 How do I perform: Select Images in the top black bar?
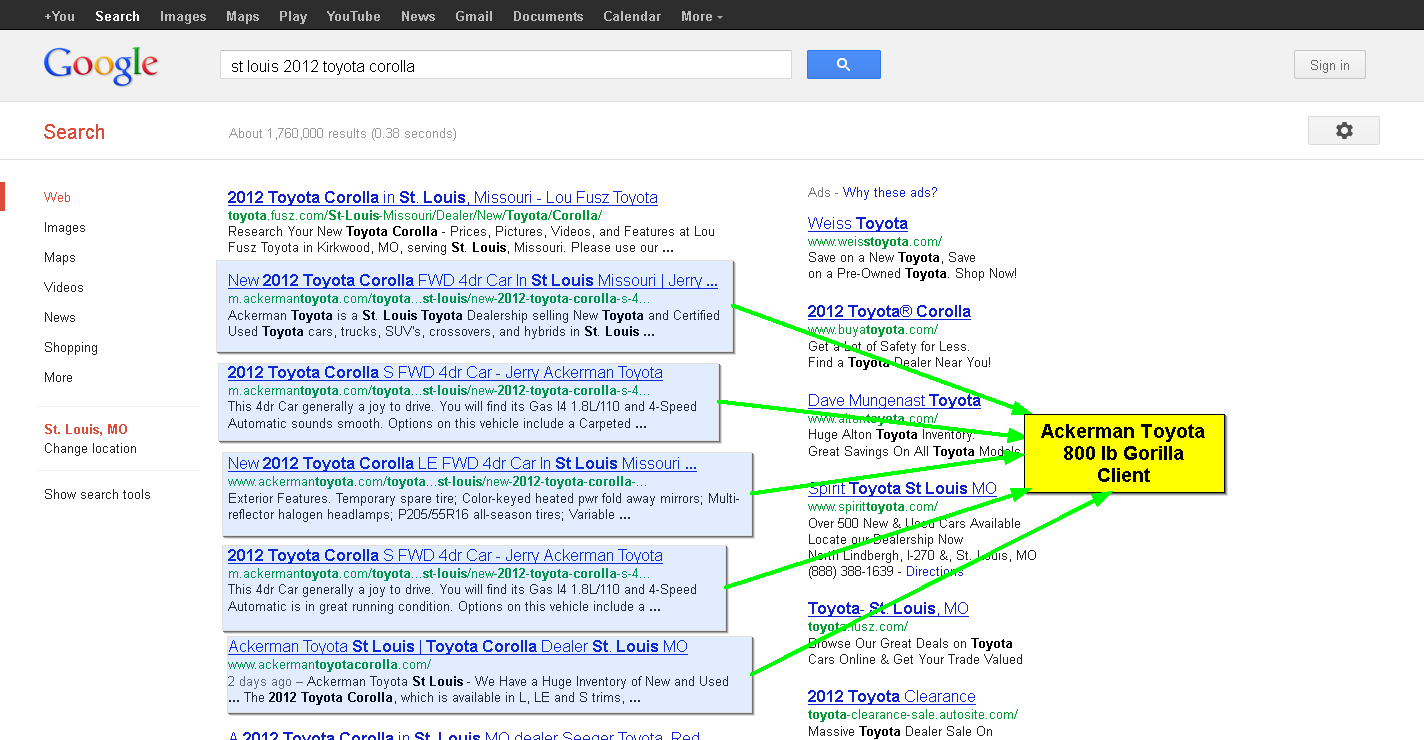click(183, 16)
